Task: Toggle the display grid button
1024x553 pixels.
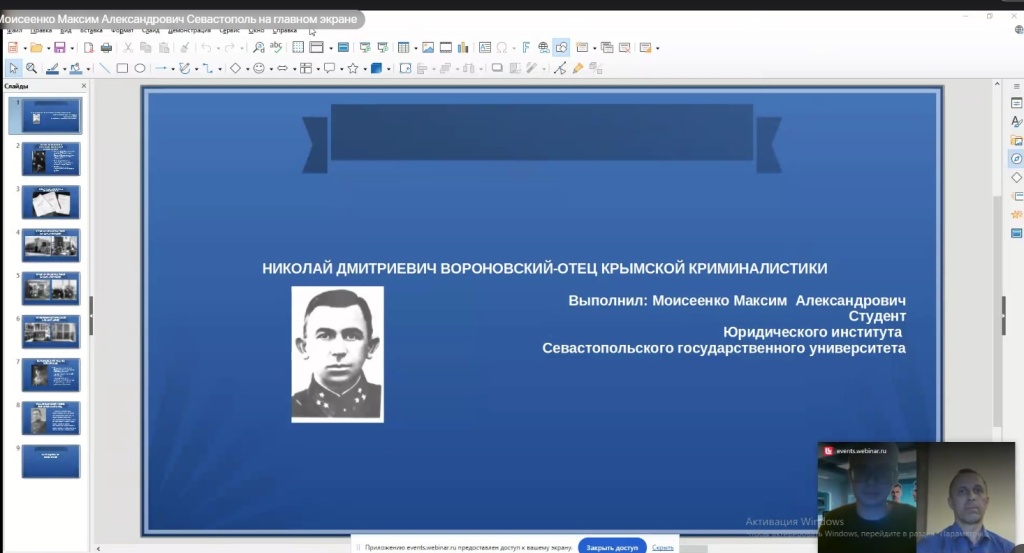Action: pos(298,48)
